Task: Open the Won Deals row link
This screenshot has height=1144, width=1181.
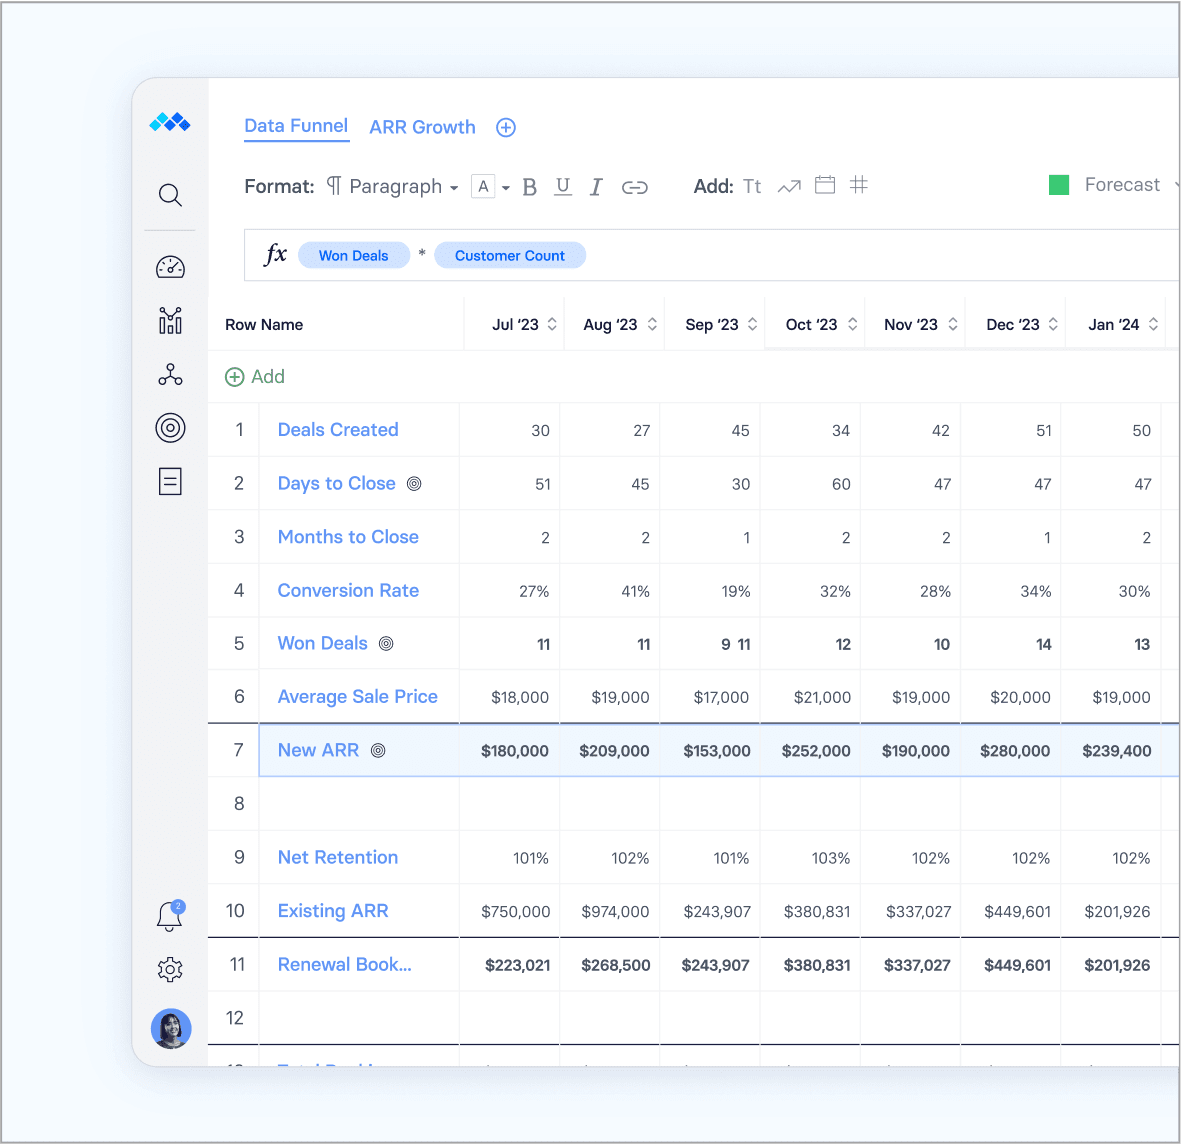Action: point(322,643)
